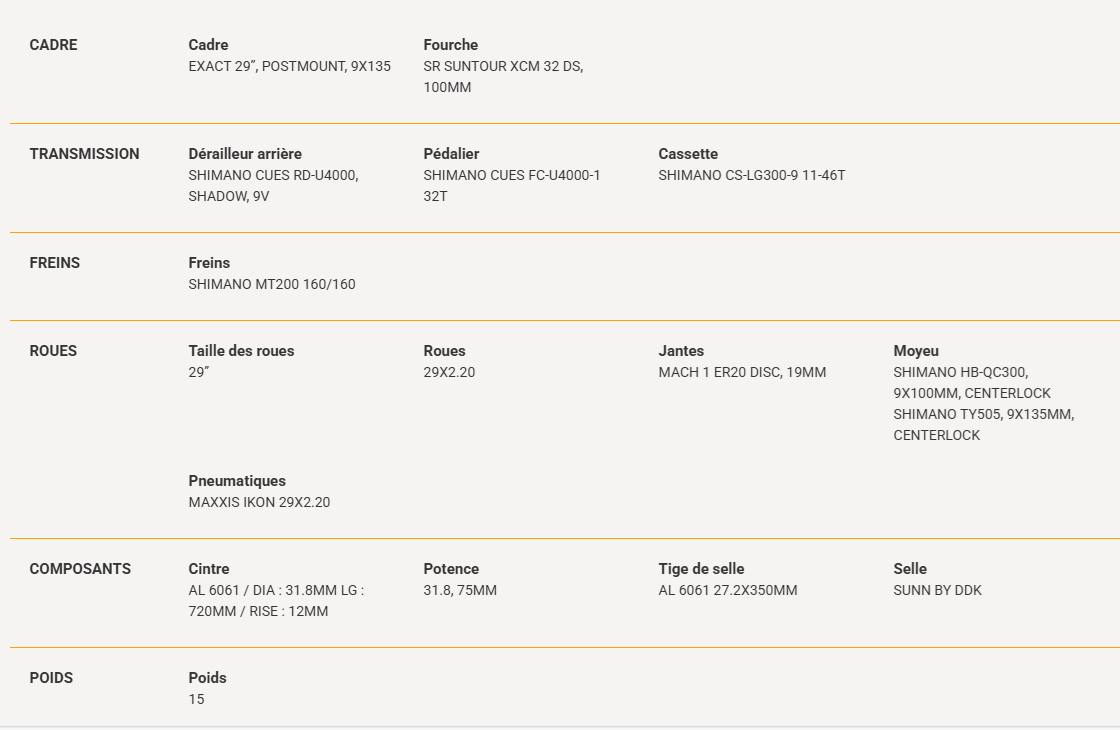
Task: Click the COMPOSANTS section label
Action: [x=80, y=569]
